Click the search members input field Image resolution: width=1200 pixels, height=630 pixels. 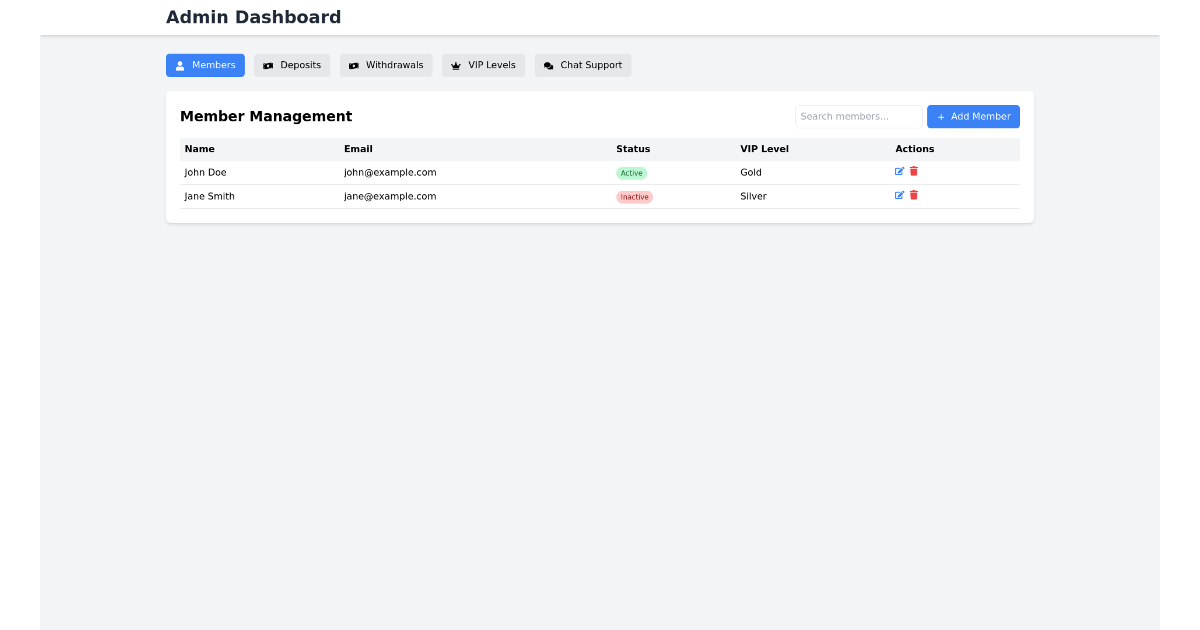coord(858,116)
